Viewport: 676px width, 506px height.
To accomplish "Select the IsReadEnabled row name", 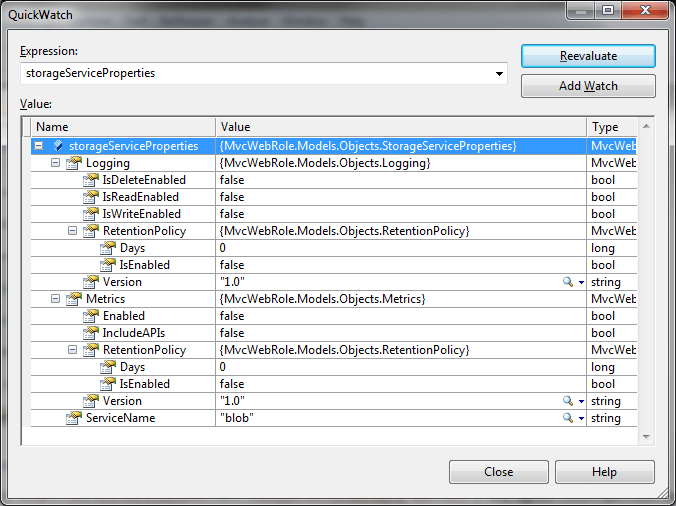I will pos(141,197).
